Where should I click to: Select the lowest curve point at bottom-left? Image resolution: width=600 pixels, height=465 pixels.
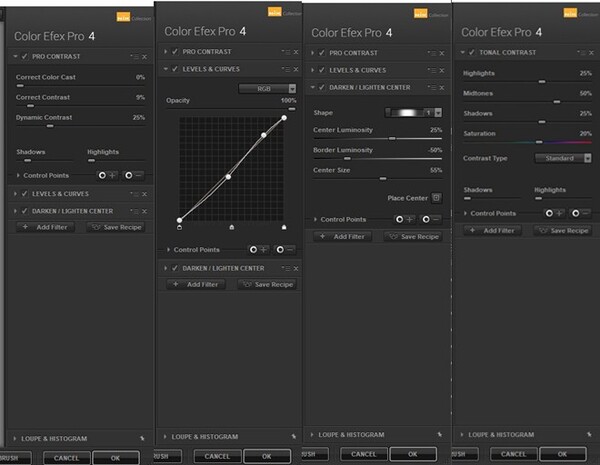coord(179,220)
